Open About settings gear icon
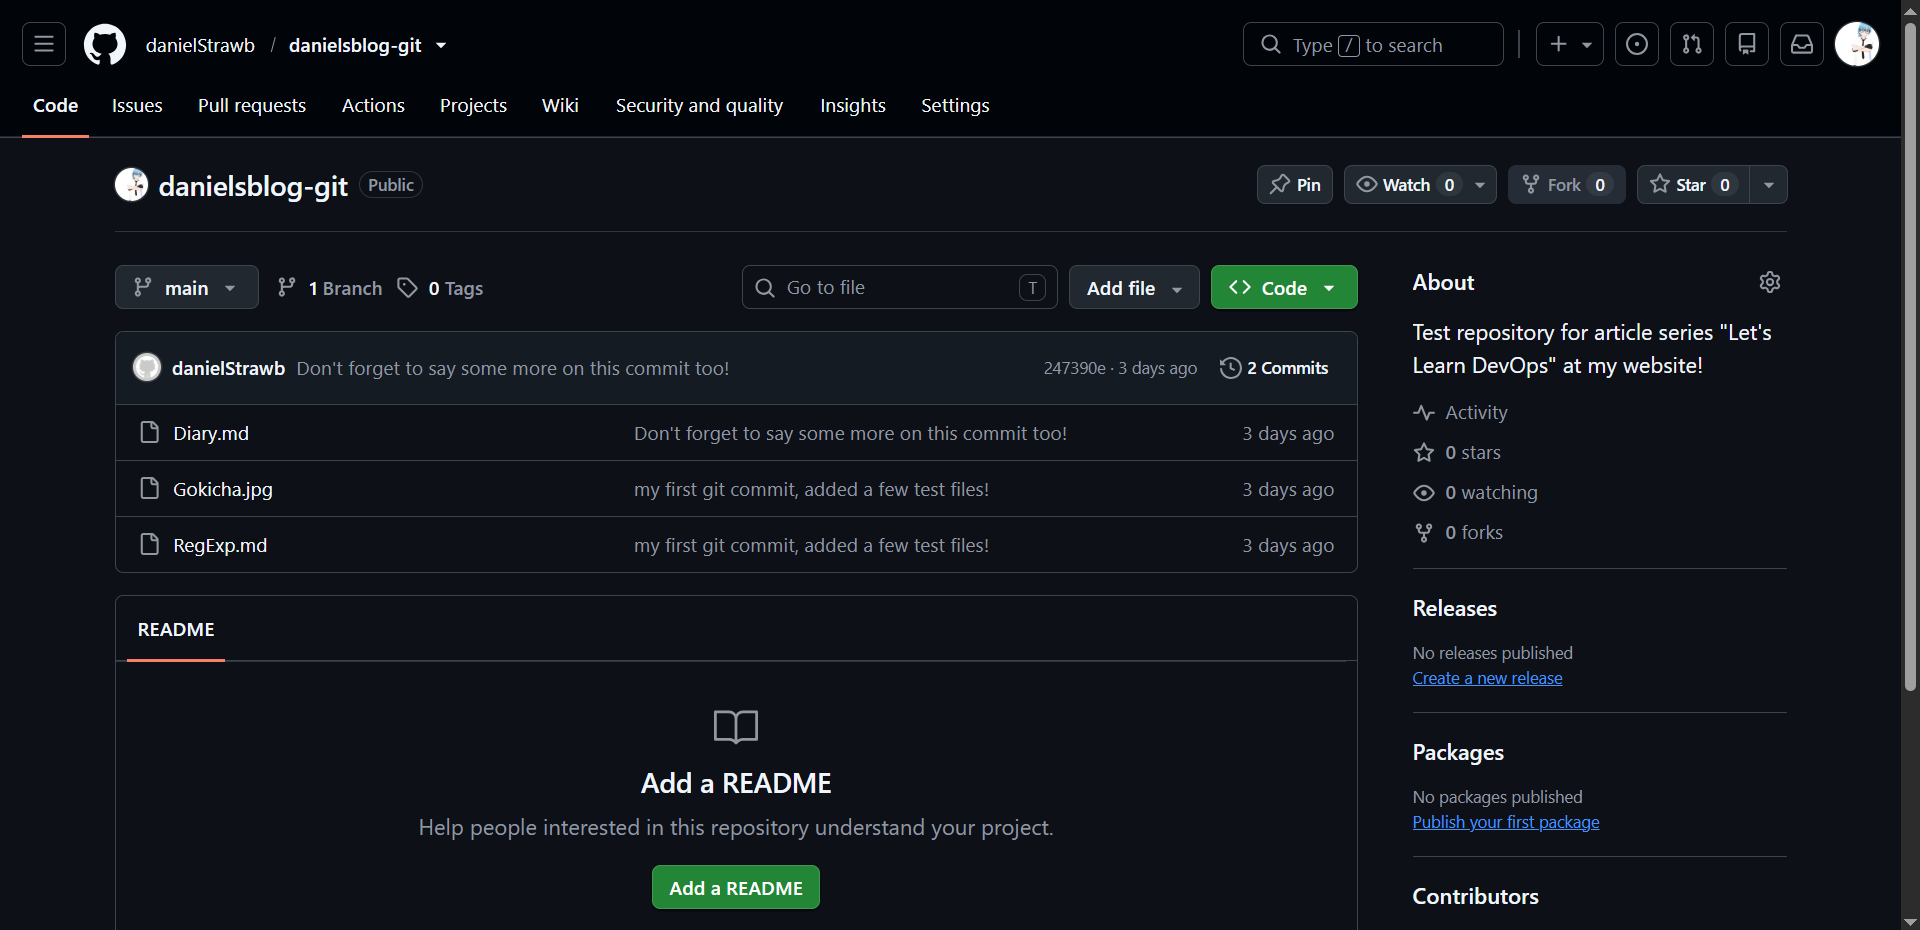Image resolution: width=1920 pixels, height=930 pixels. coord(1770,282)
